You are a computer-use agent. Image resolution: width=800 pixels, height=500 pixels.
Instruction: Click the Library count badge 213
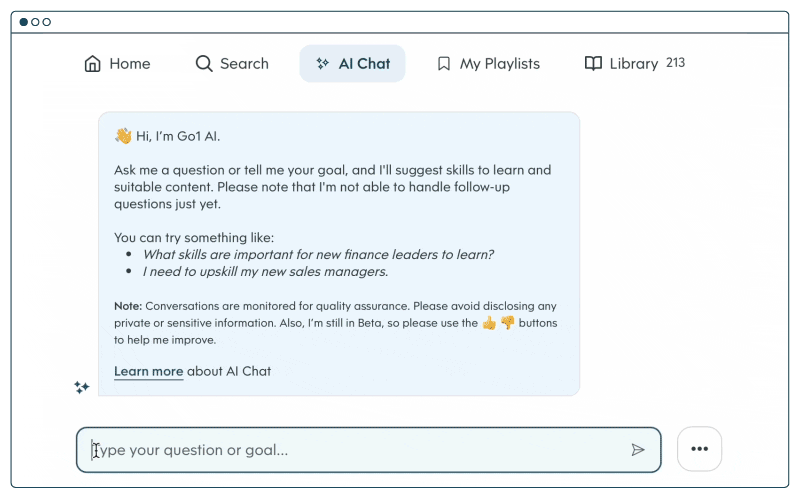pos(675,63)
